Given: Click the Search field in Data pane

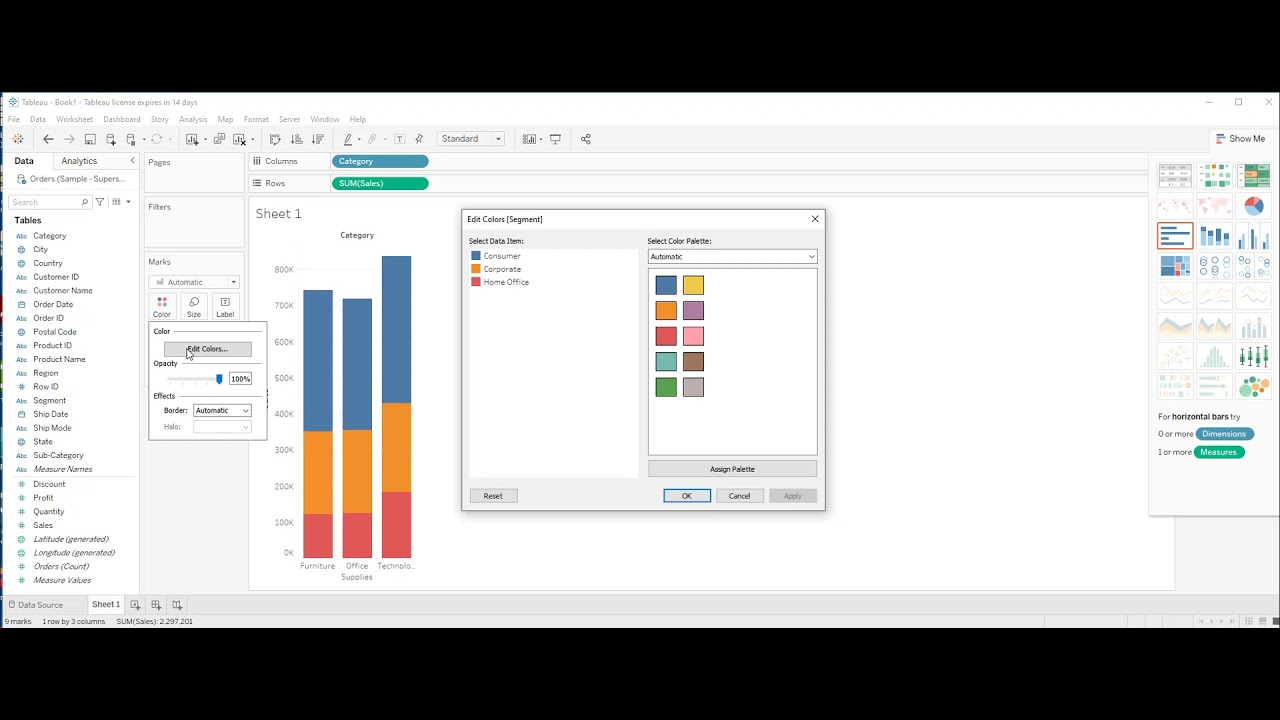Looking at the screenshot, I should coord(50,202).
